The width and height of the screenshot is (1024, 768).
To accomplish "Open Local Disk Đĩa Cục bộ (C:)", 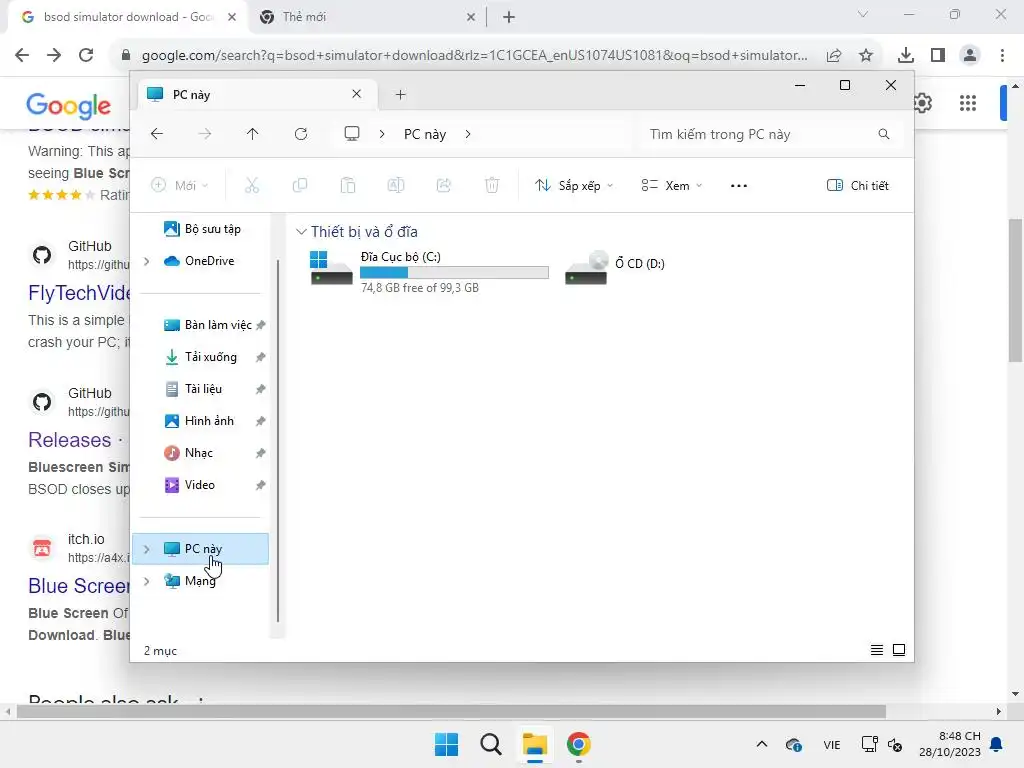I will click(x=428, y=272).
